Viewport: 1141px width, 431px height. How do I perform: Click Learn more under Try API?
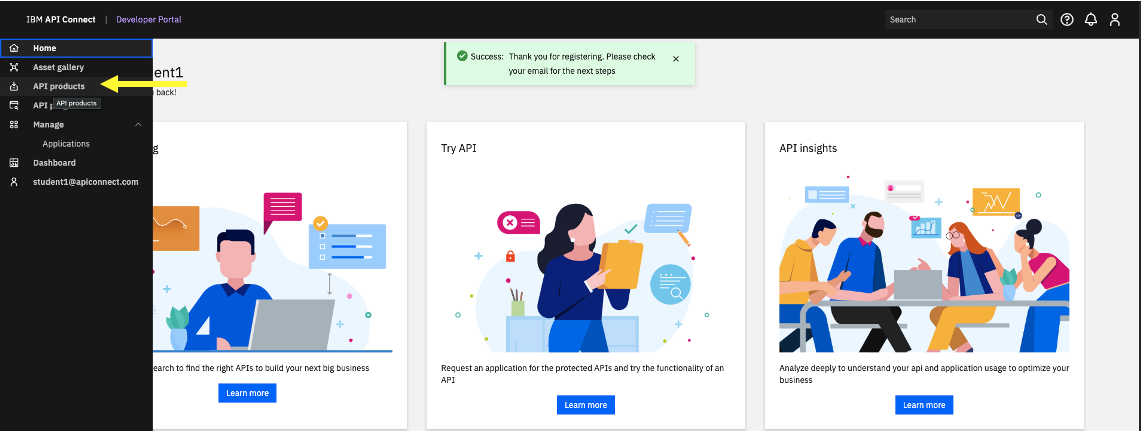(x=586, y=405)
